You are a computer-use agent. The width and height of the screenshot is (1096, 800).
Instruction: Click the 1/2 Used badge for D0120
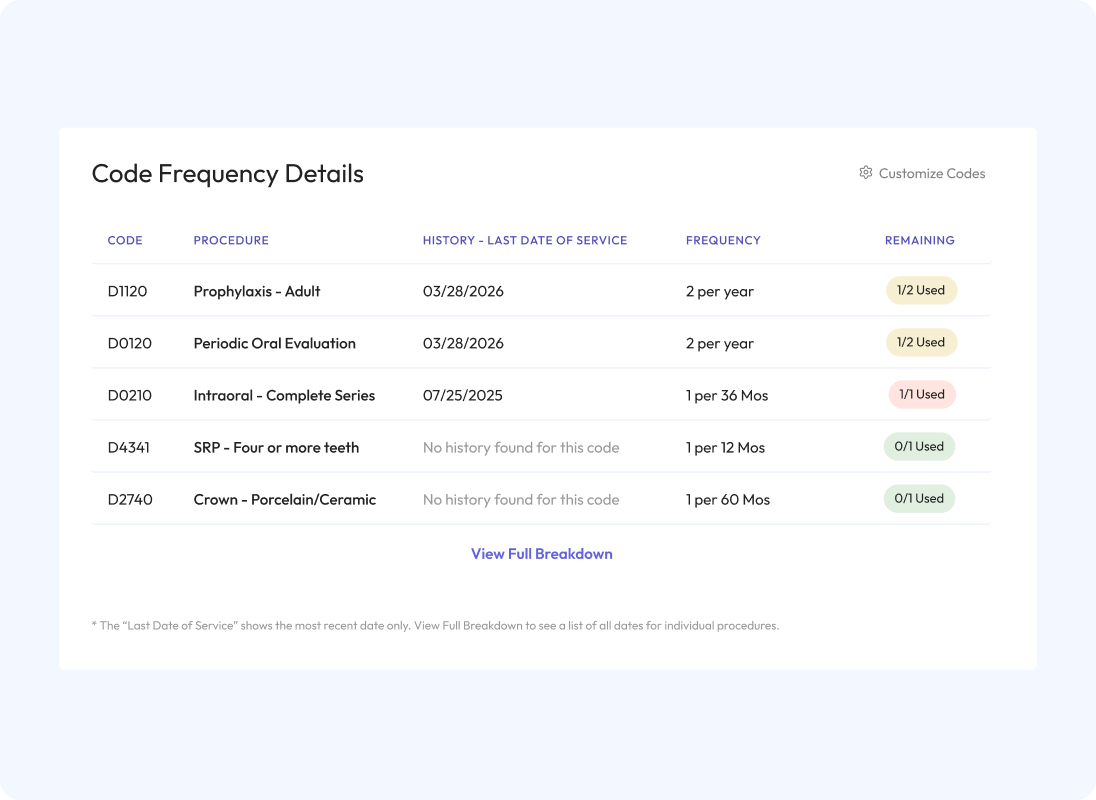click(921, 342)
